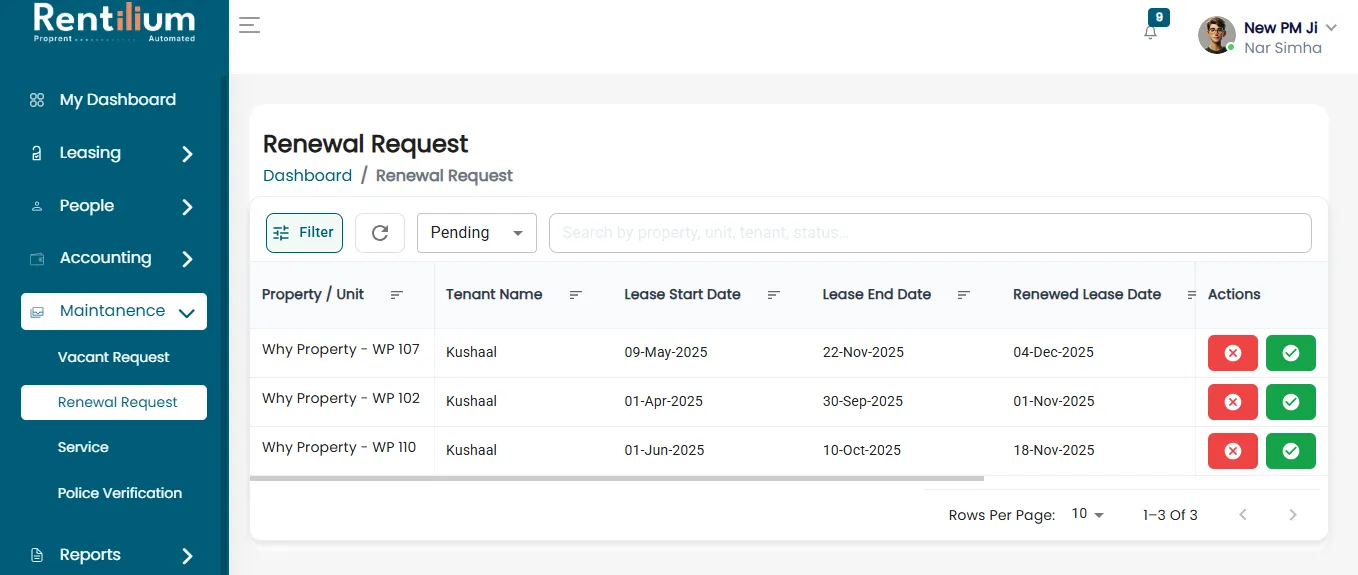Expand the People menu chevron

pyautogui.click(x=187, y=207)
